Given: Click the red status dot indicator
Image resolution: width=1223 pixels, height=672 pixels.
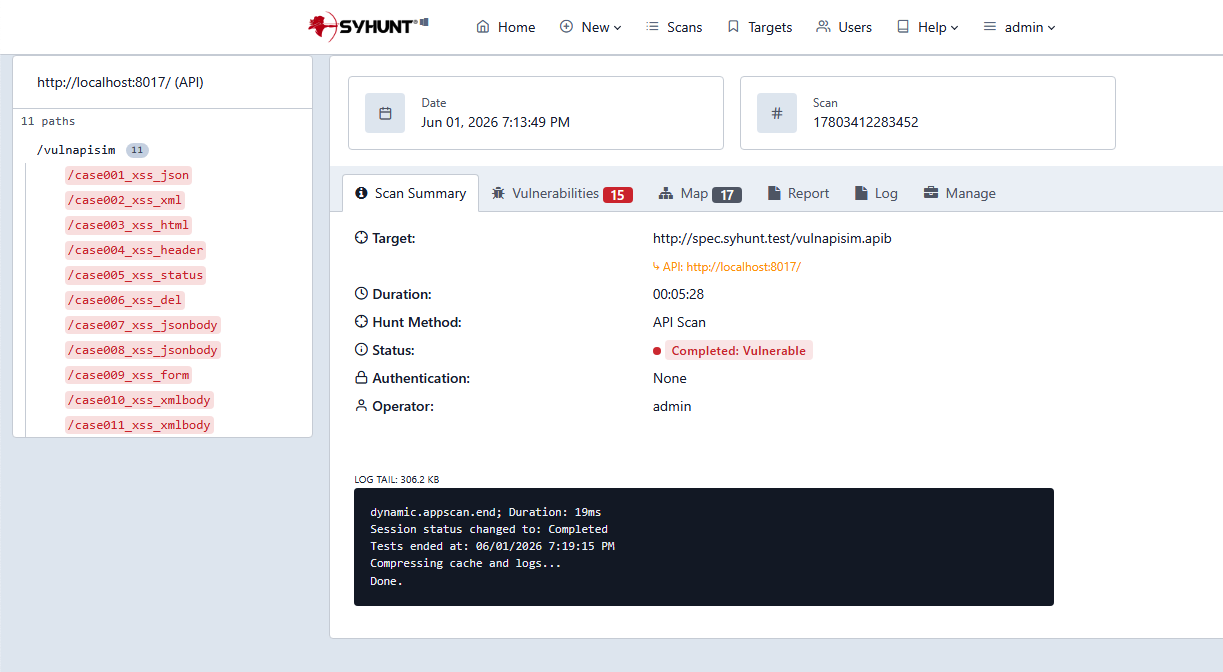Looking at the screenshot, I should coord(657,351).
